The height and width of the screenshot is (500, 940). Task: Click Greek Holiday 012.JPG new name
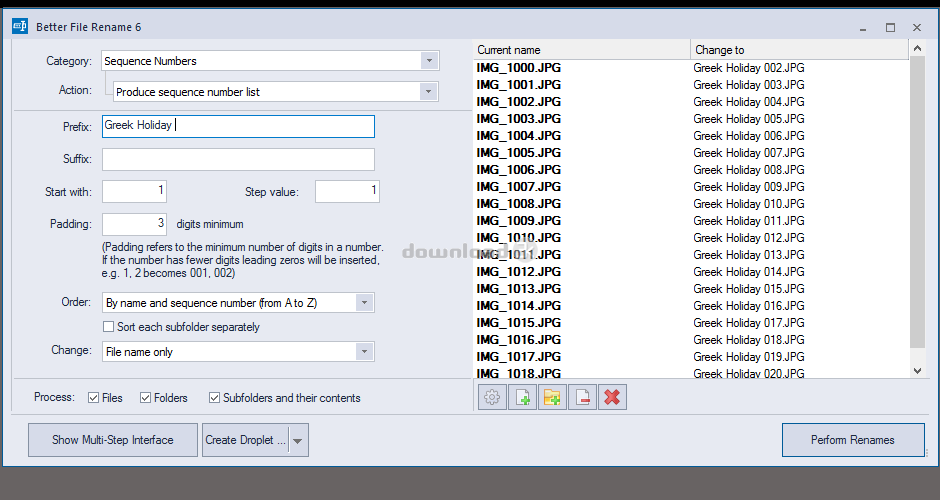click(x=749, y=237)
